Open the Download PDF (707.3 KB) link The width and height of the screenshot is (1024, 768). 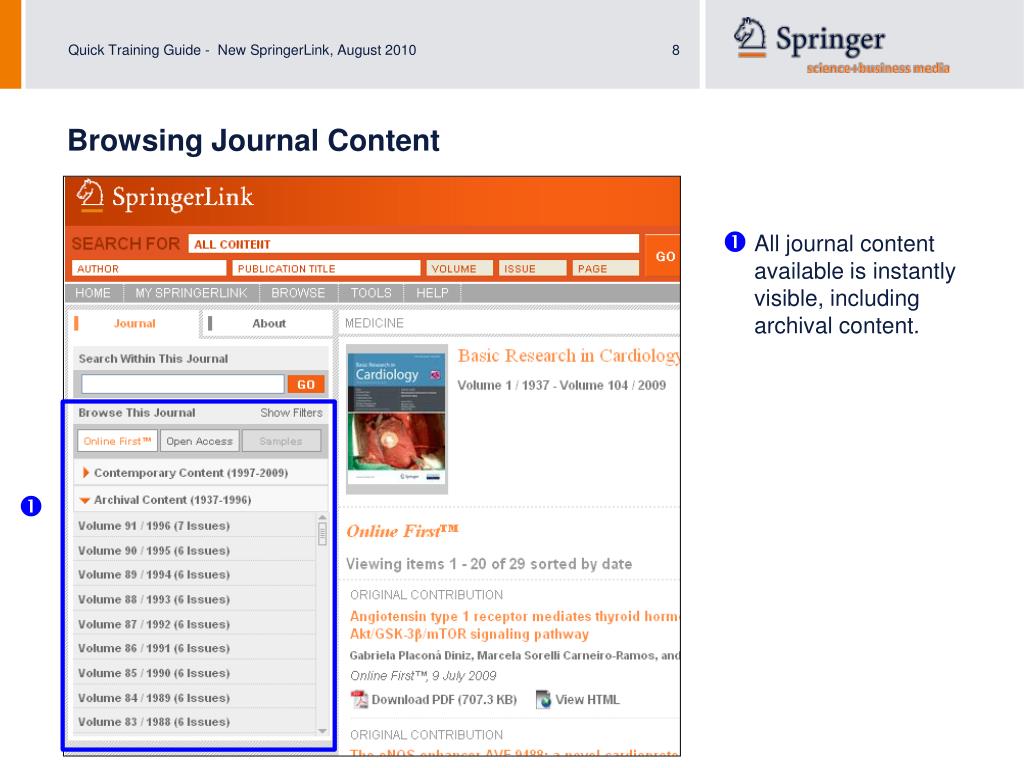click(444, 699)
